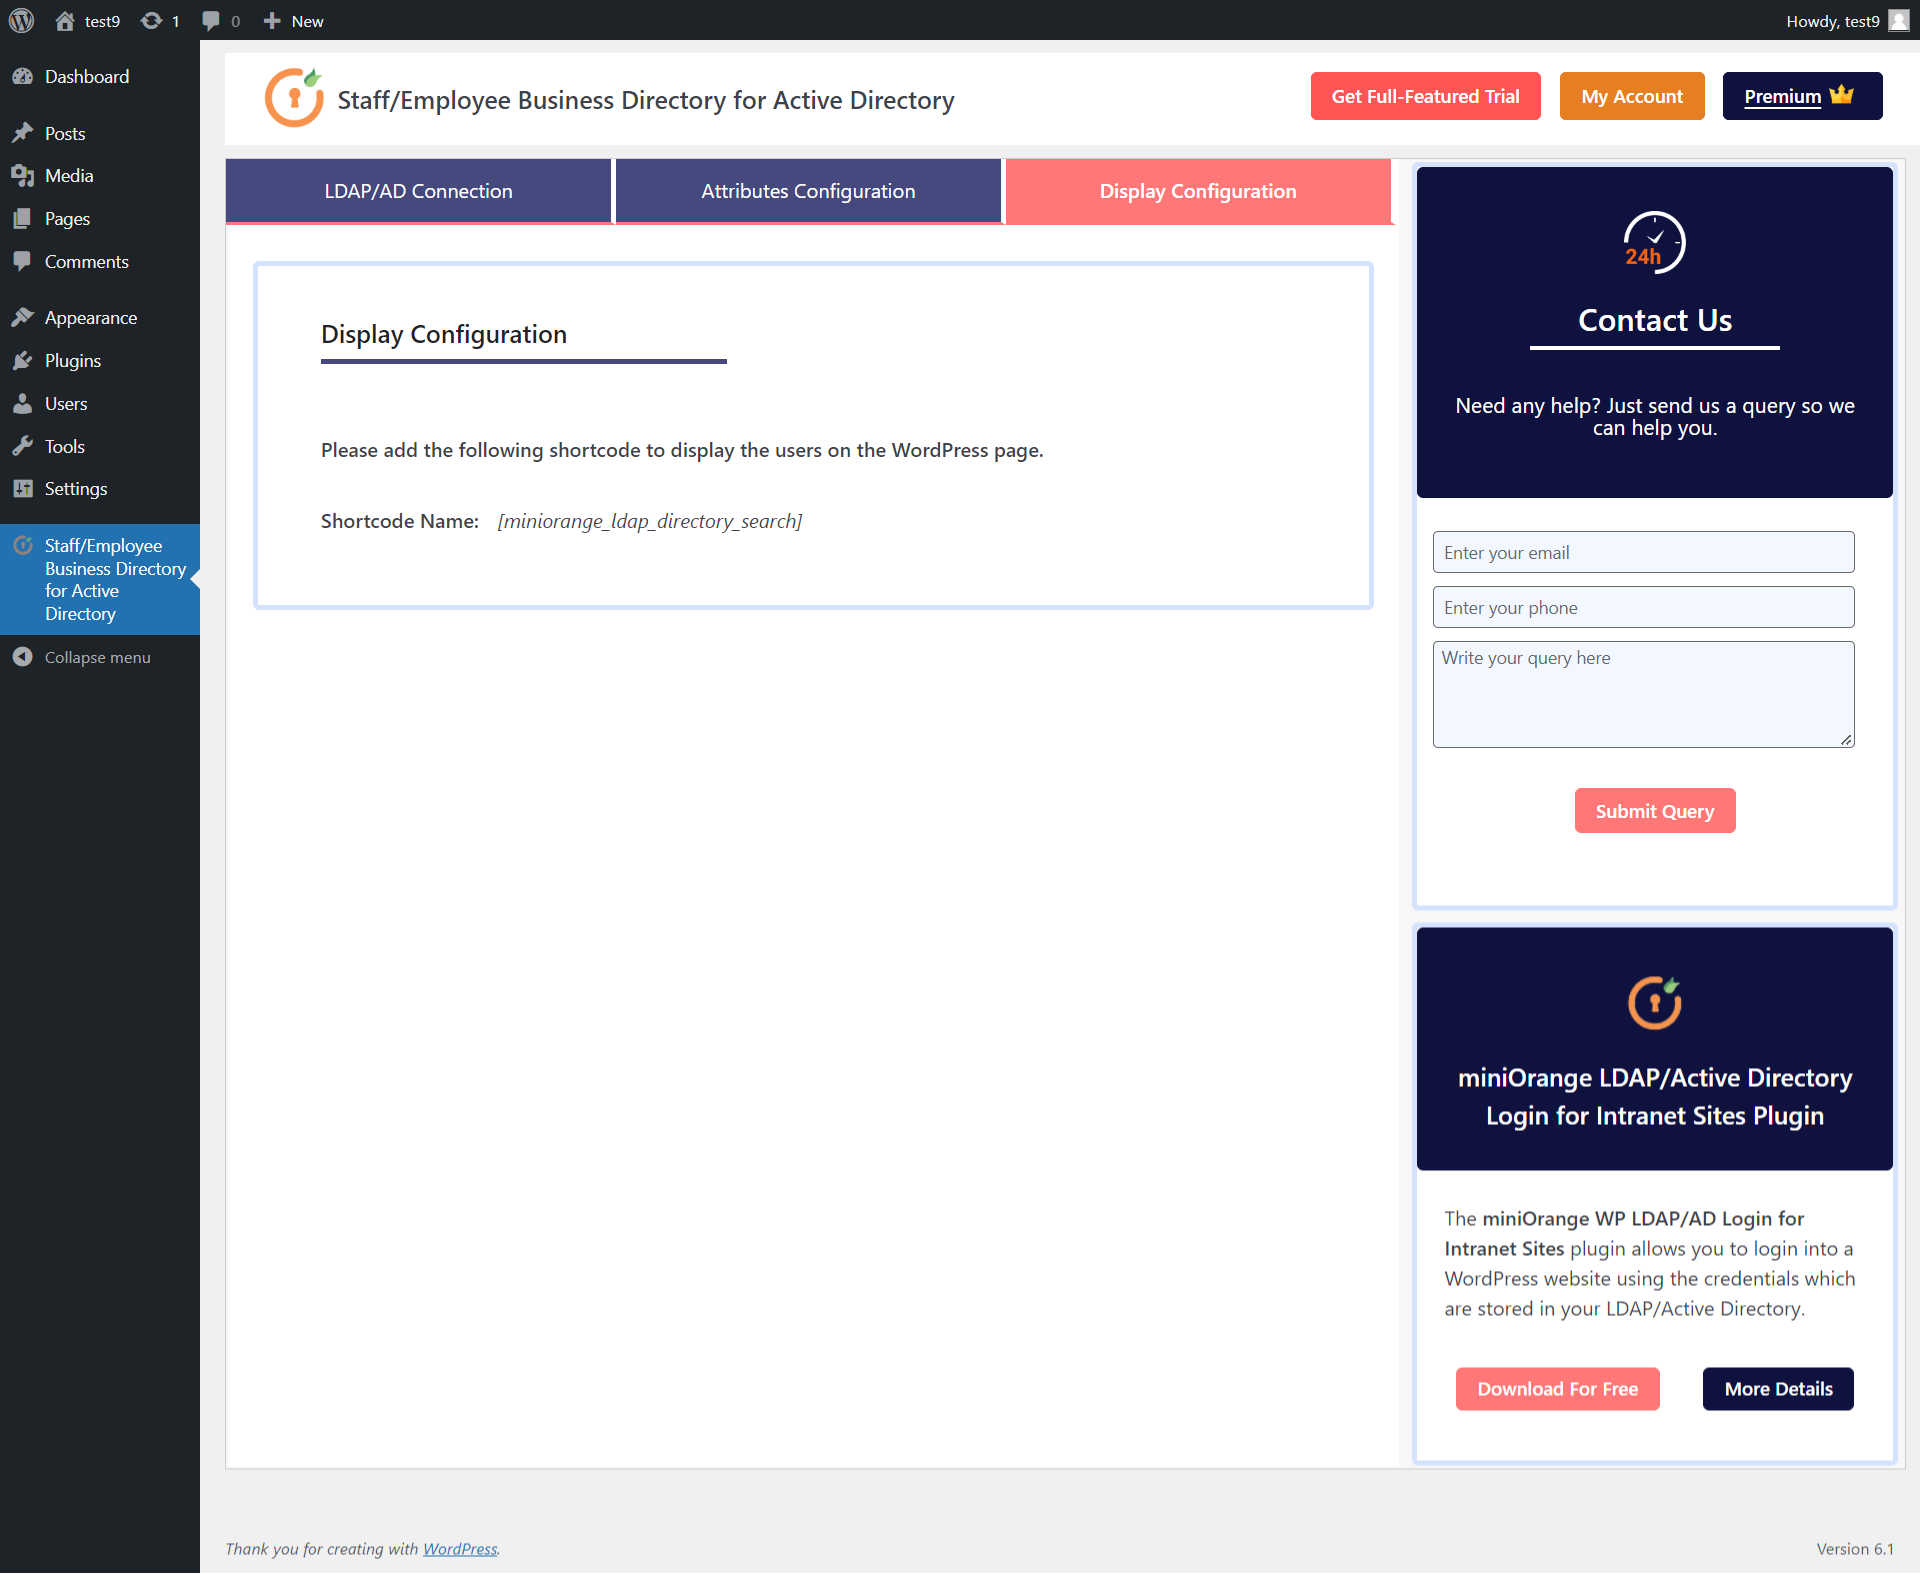Click the Comments bubble icon in the sidebar
Screen dimensions: 1920x1575
[x=23, y=262]
